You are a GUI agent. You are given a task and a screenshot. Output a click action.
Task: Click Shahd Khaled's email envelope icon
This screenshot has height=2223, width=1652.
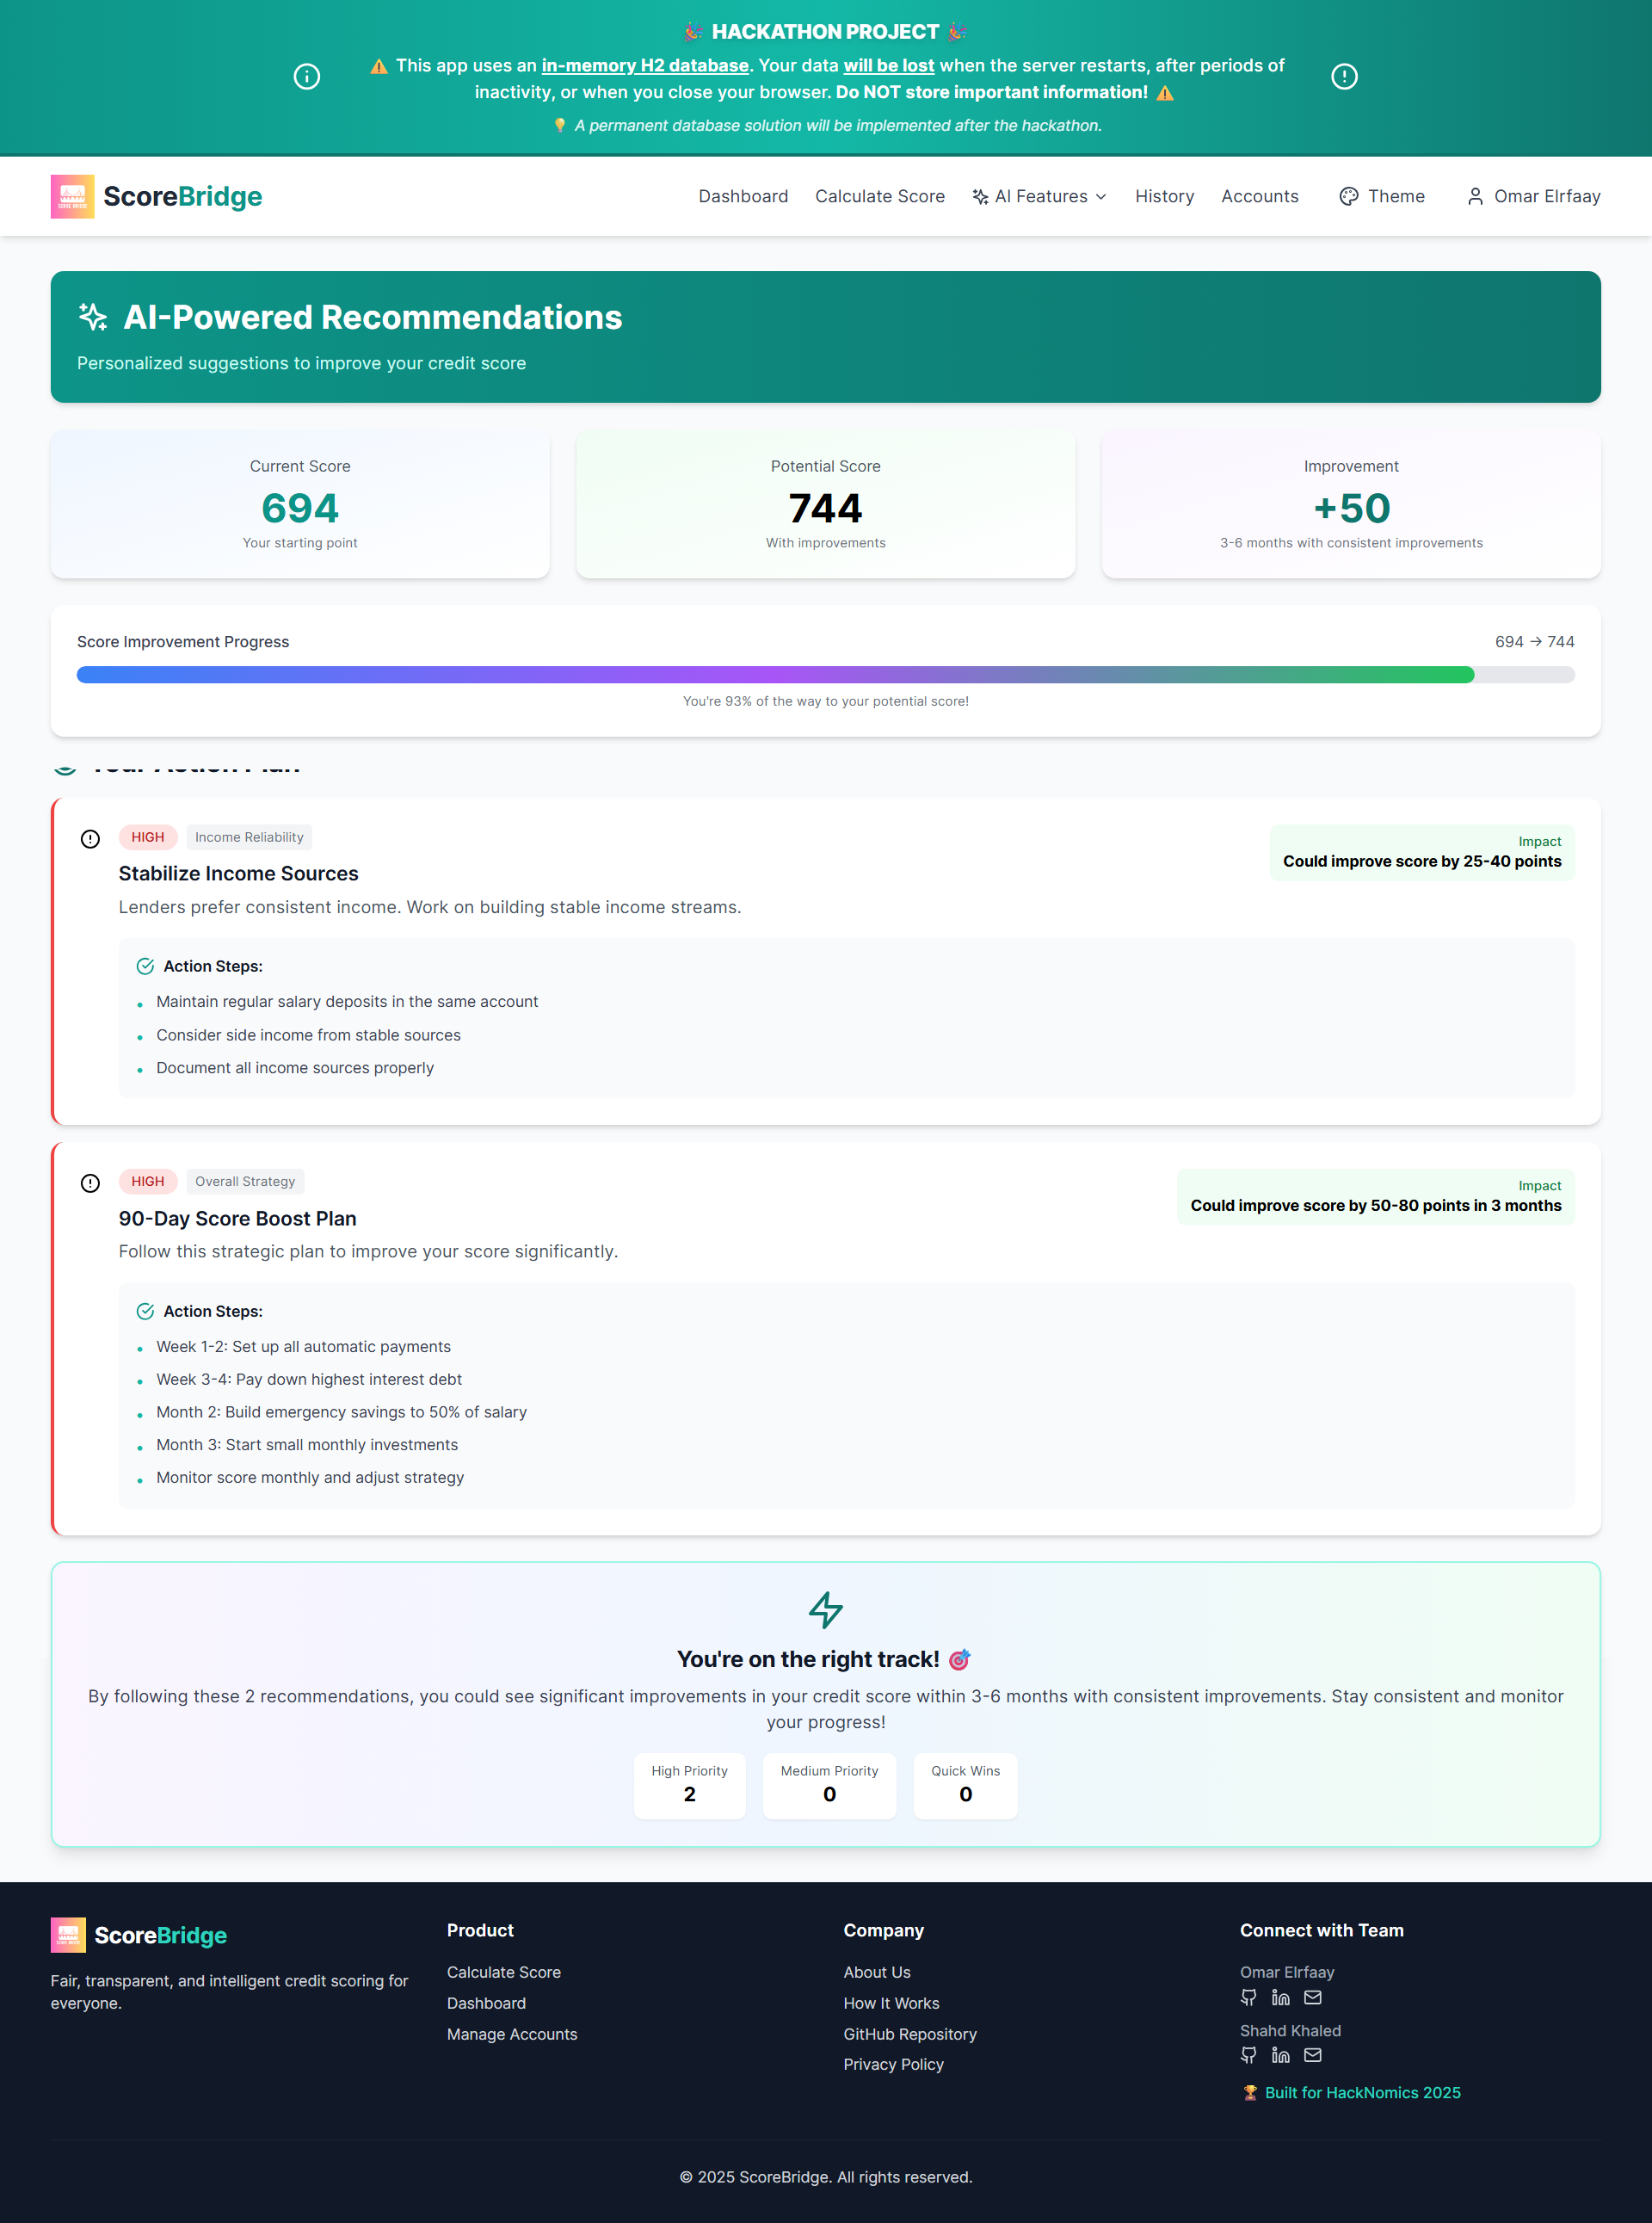pyautogui.click(x=1312, y=2055)
